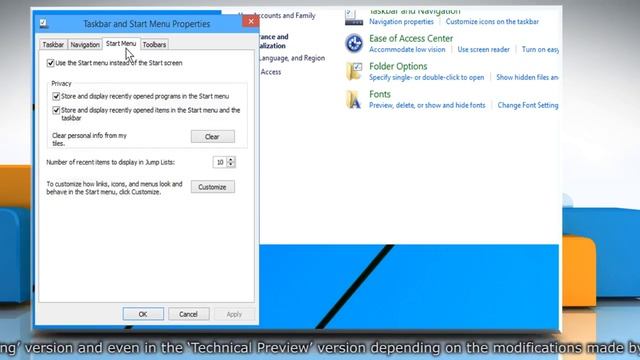Click the Use screen reader link

483,49
